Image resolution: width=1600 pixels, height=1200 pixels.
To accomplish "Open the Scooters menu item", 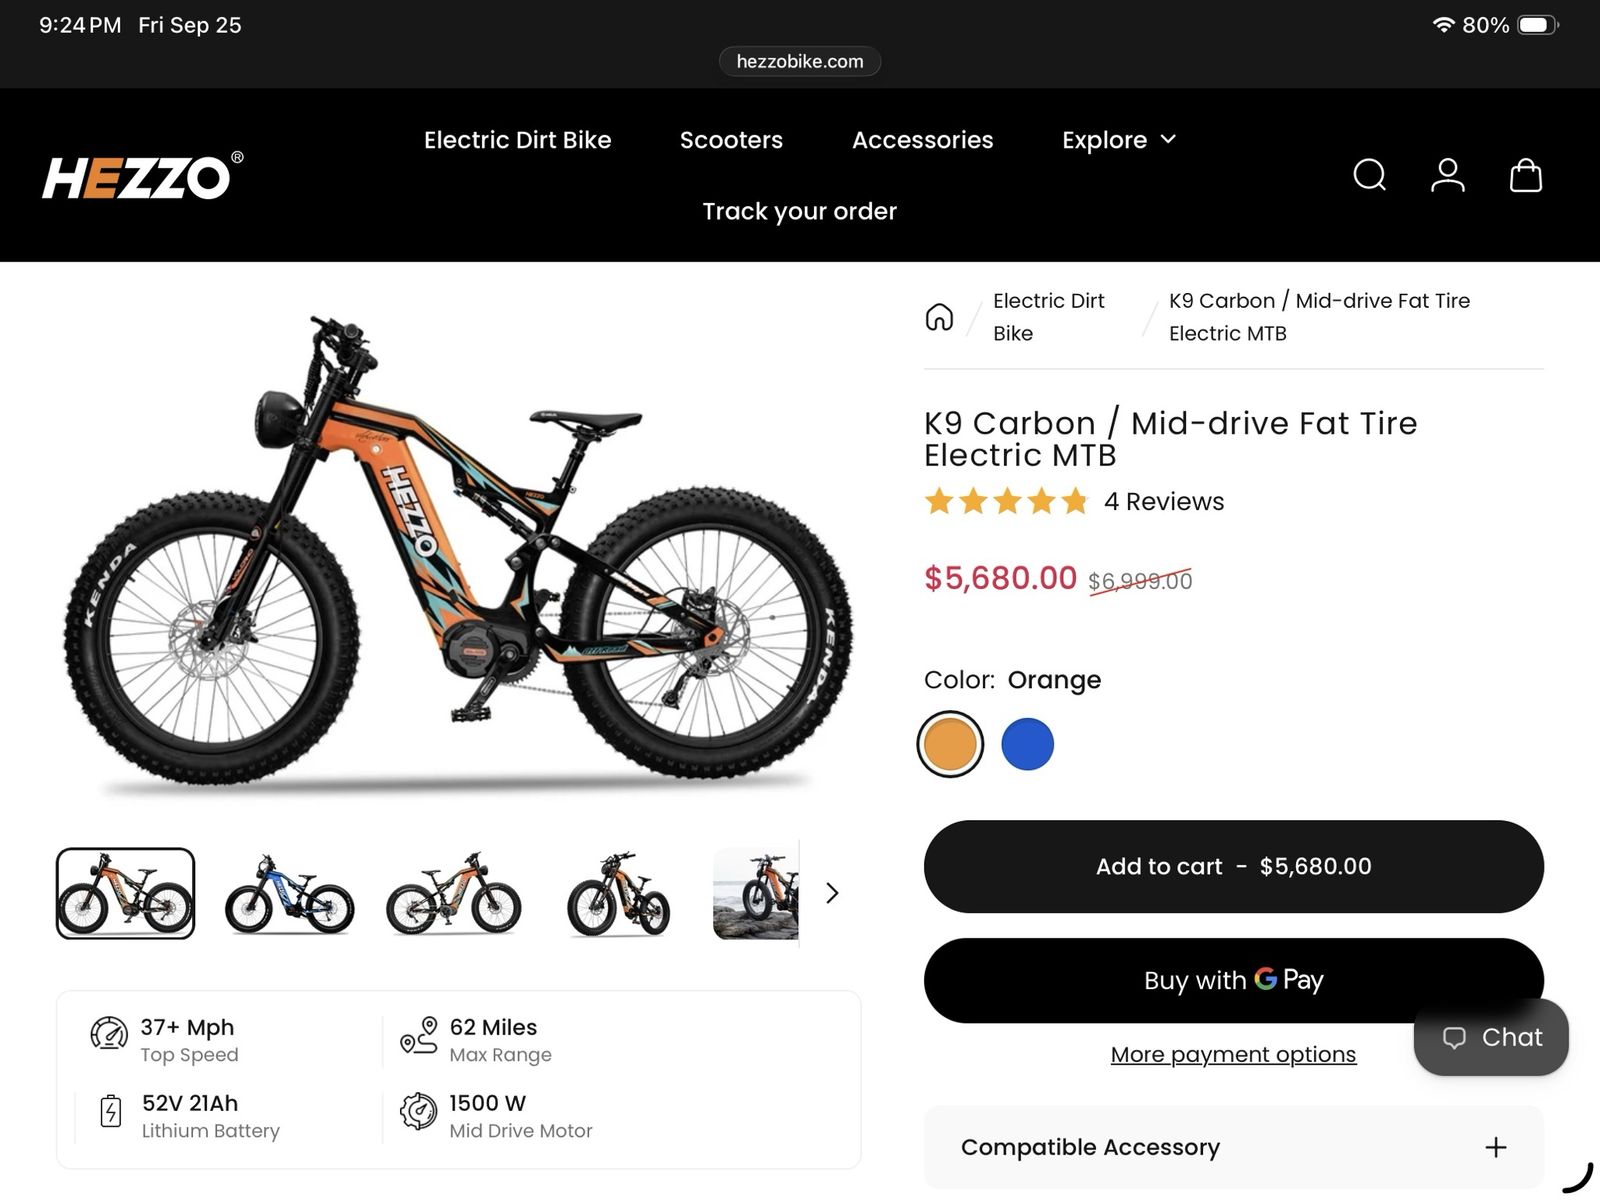I will pyautogui.click(x=731, y=140).
